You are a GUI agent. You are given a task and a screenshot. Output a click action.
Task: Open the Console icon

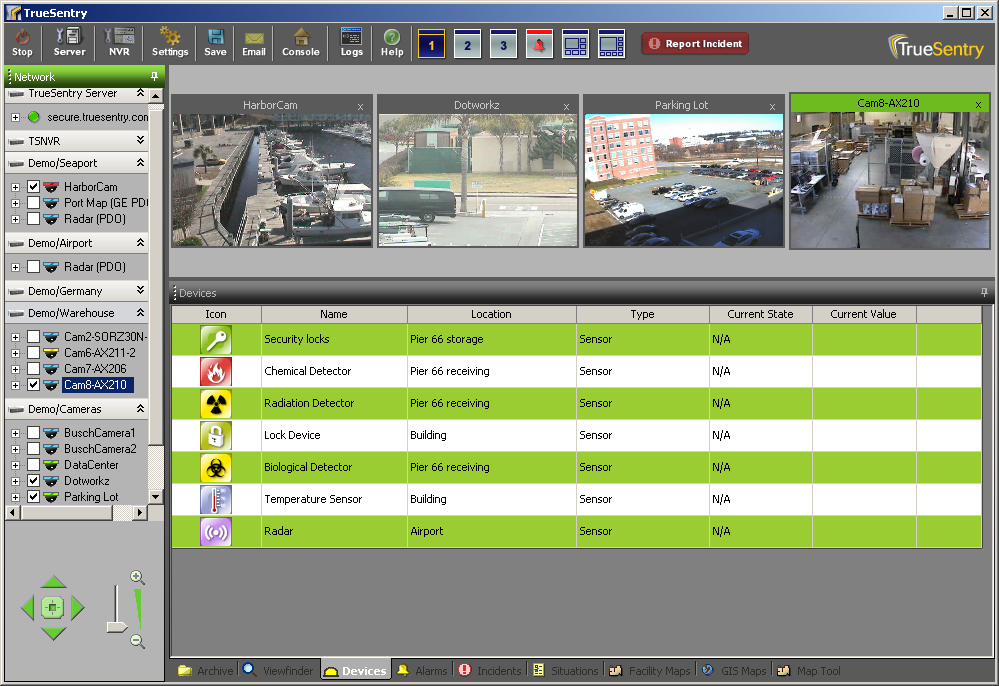click(301, 43)
